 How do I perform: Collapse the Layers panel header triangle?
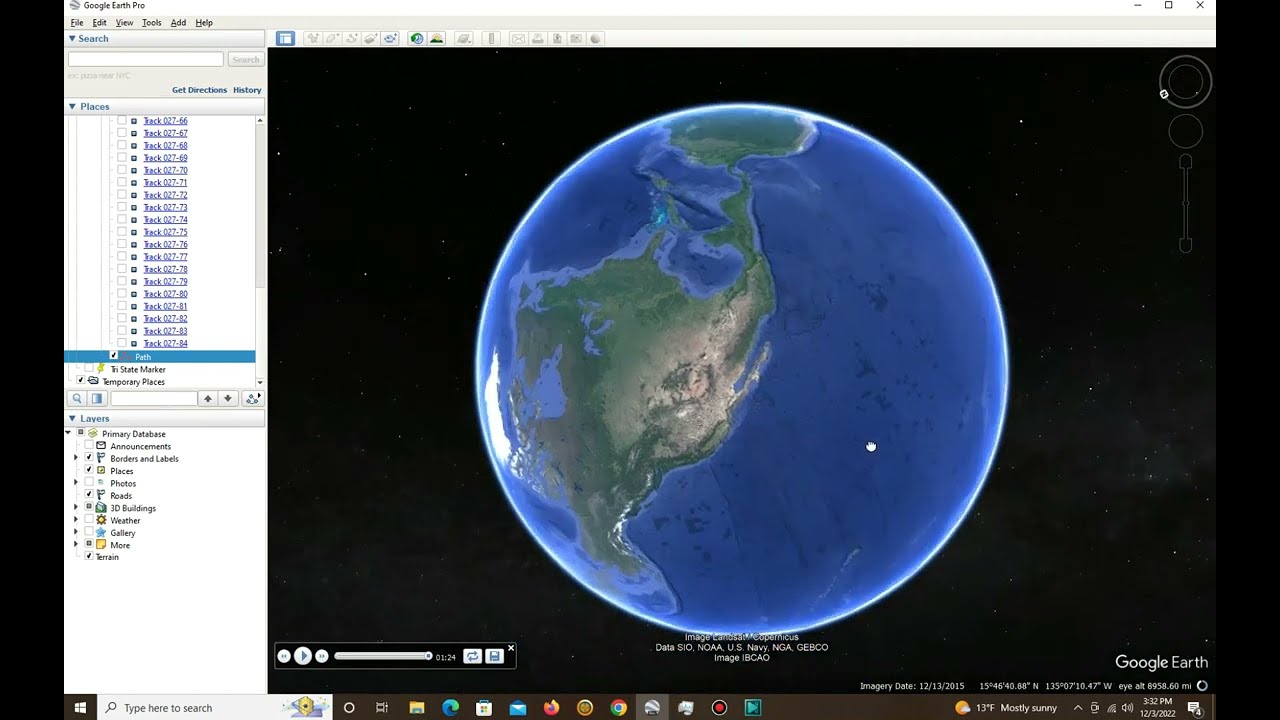coord(72,419)
